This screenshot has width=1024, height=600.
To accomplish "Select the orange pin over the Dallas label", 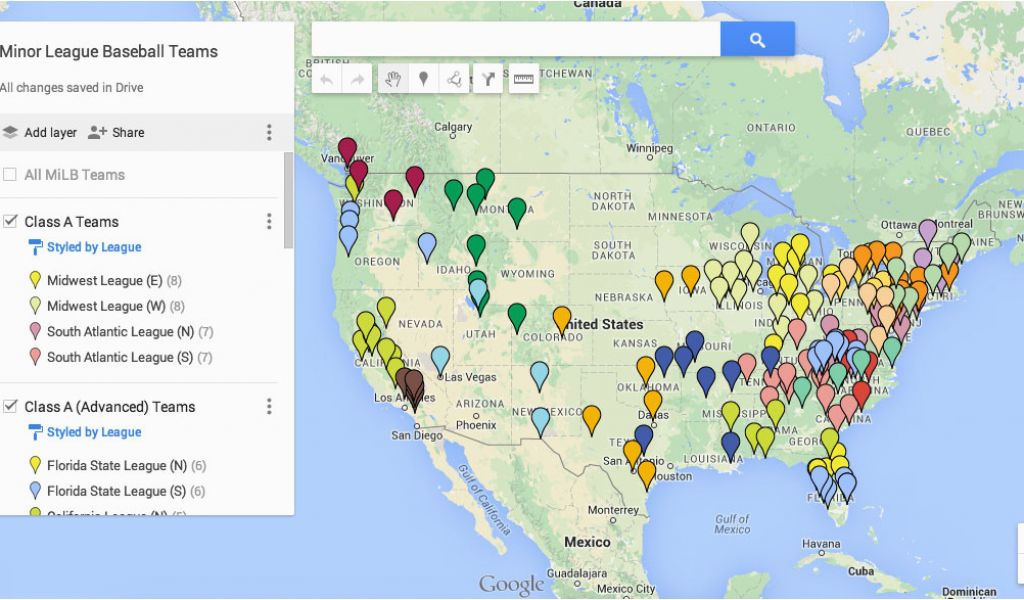I will (x=652, y=405).
